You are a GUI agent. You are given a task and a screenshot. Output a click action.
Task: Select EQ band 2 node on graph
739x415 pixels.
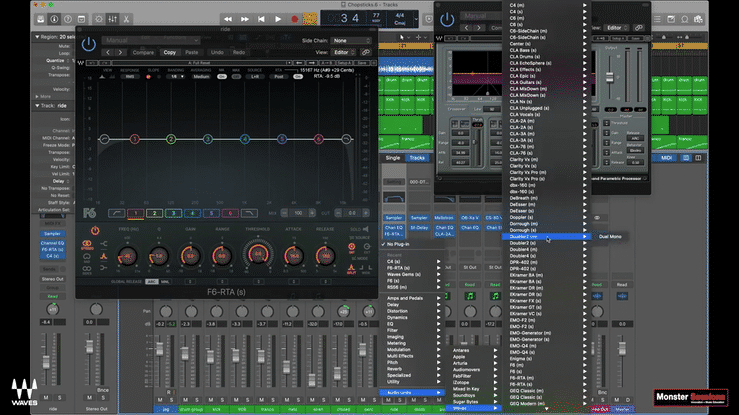(171, 139)
